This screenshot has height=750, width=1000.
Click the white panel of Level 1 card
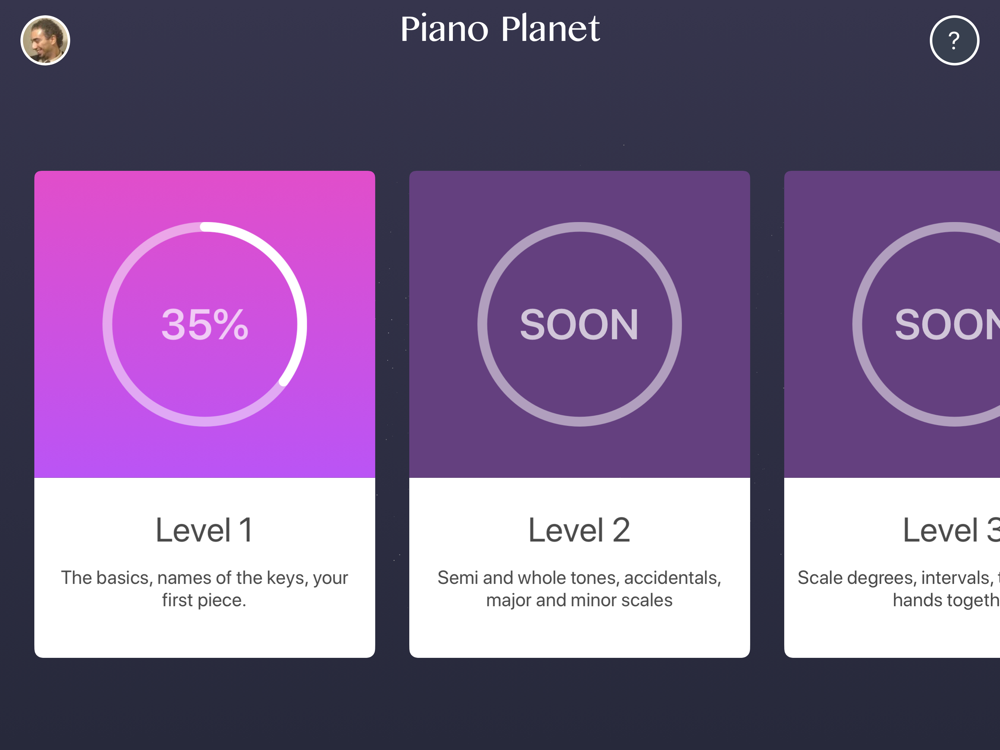coord(205,568)
